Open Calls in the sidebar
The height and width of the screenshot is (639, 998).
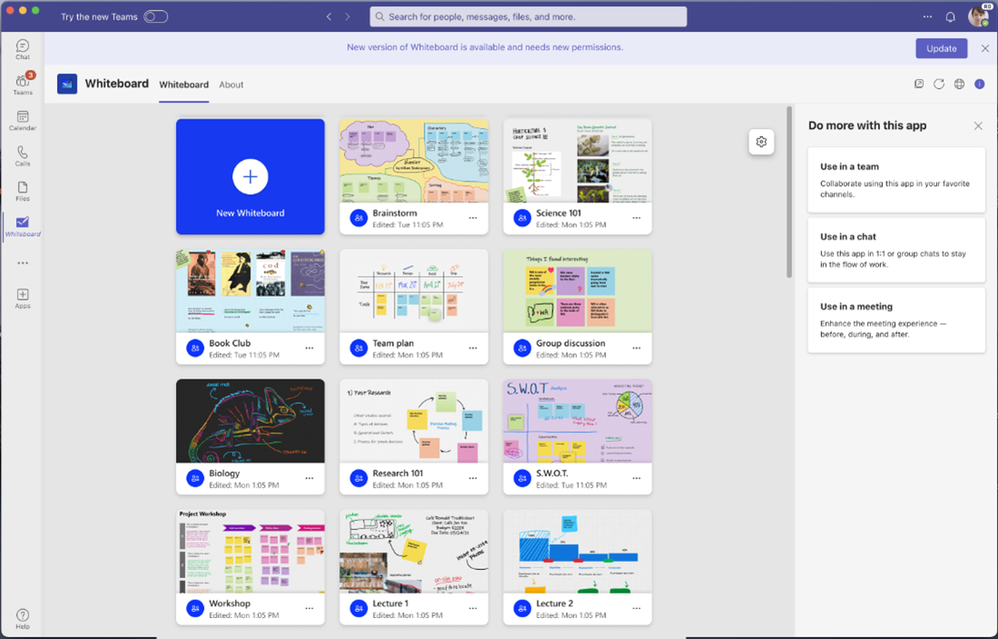click(x=22, y=156)
